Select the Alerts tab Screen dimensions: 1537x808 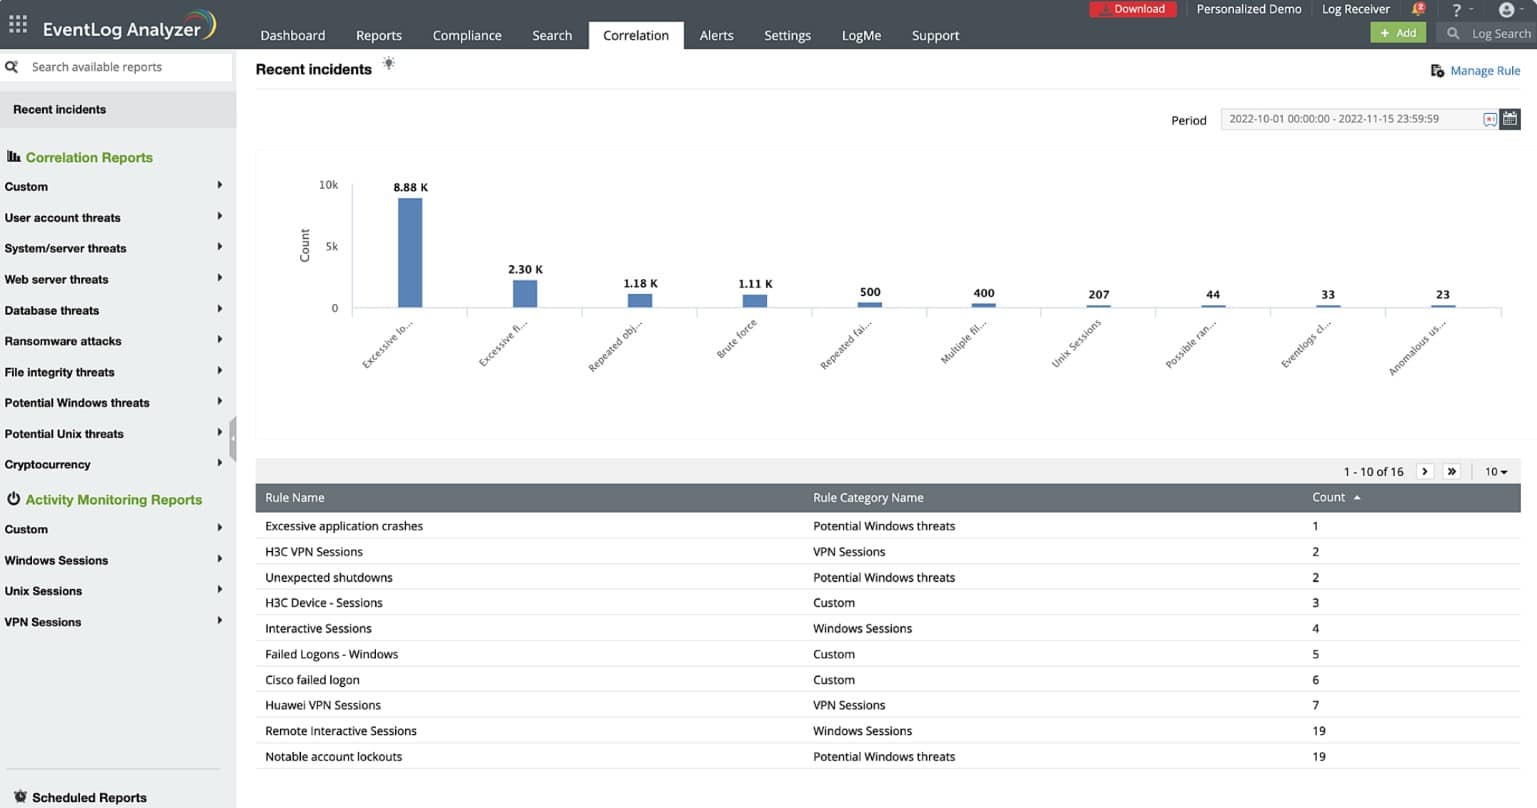[716, 35]
